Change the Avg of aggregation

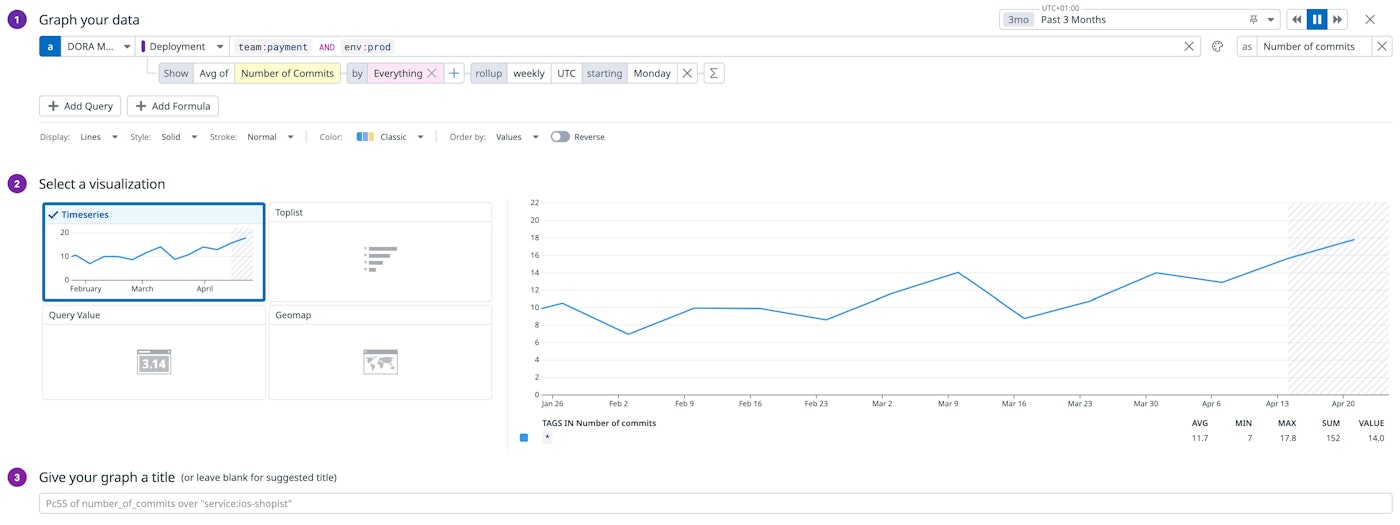click(x=213, y=73)
